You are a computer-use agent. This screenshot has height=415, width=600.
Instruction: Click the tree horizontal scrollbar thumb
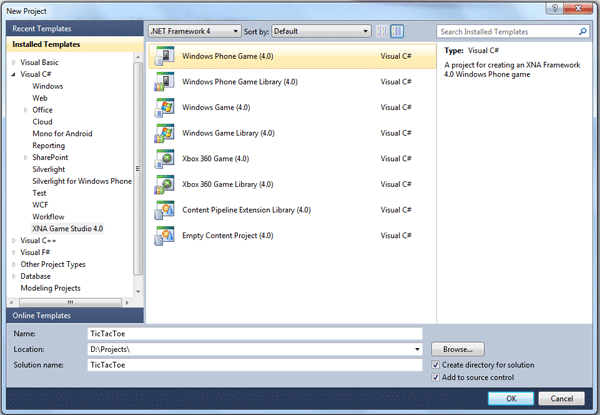click(x=70, y=303)
